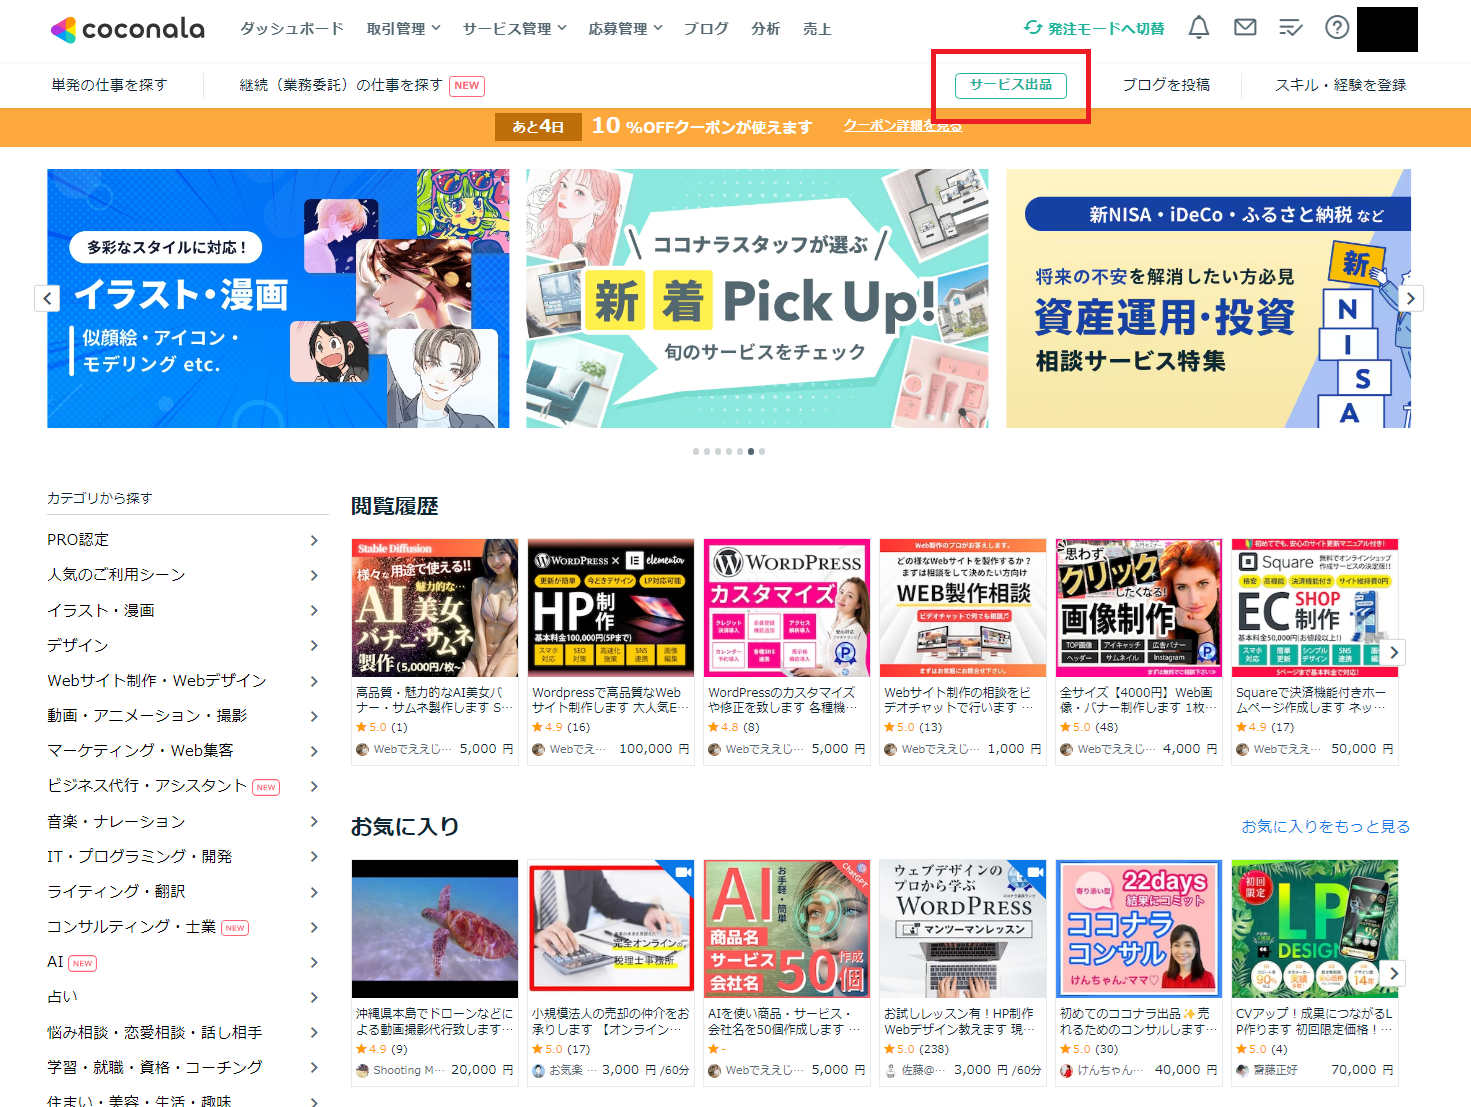
Task: Click お気に入りをもっと見る link
Action: (1326, 827)
